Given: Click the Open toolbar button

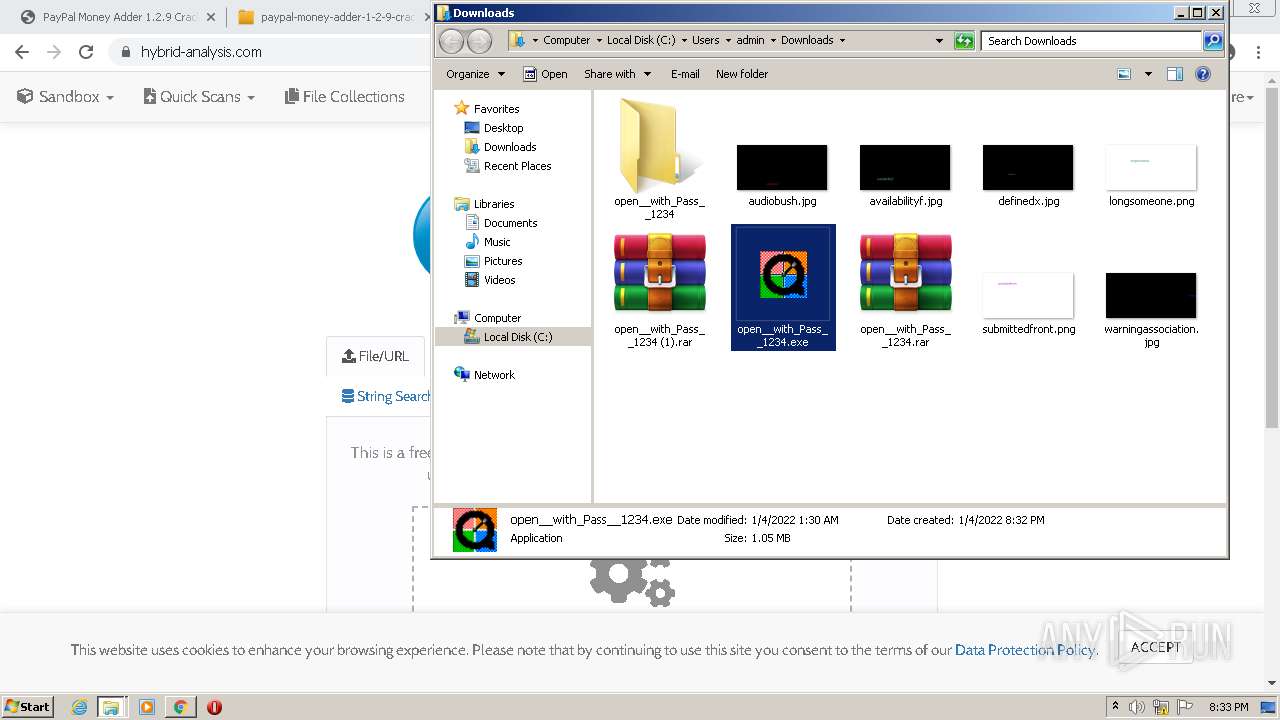Looking at the screenshot, I should click(x=546, y=74).
